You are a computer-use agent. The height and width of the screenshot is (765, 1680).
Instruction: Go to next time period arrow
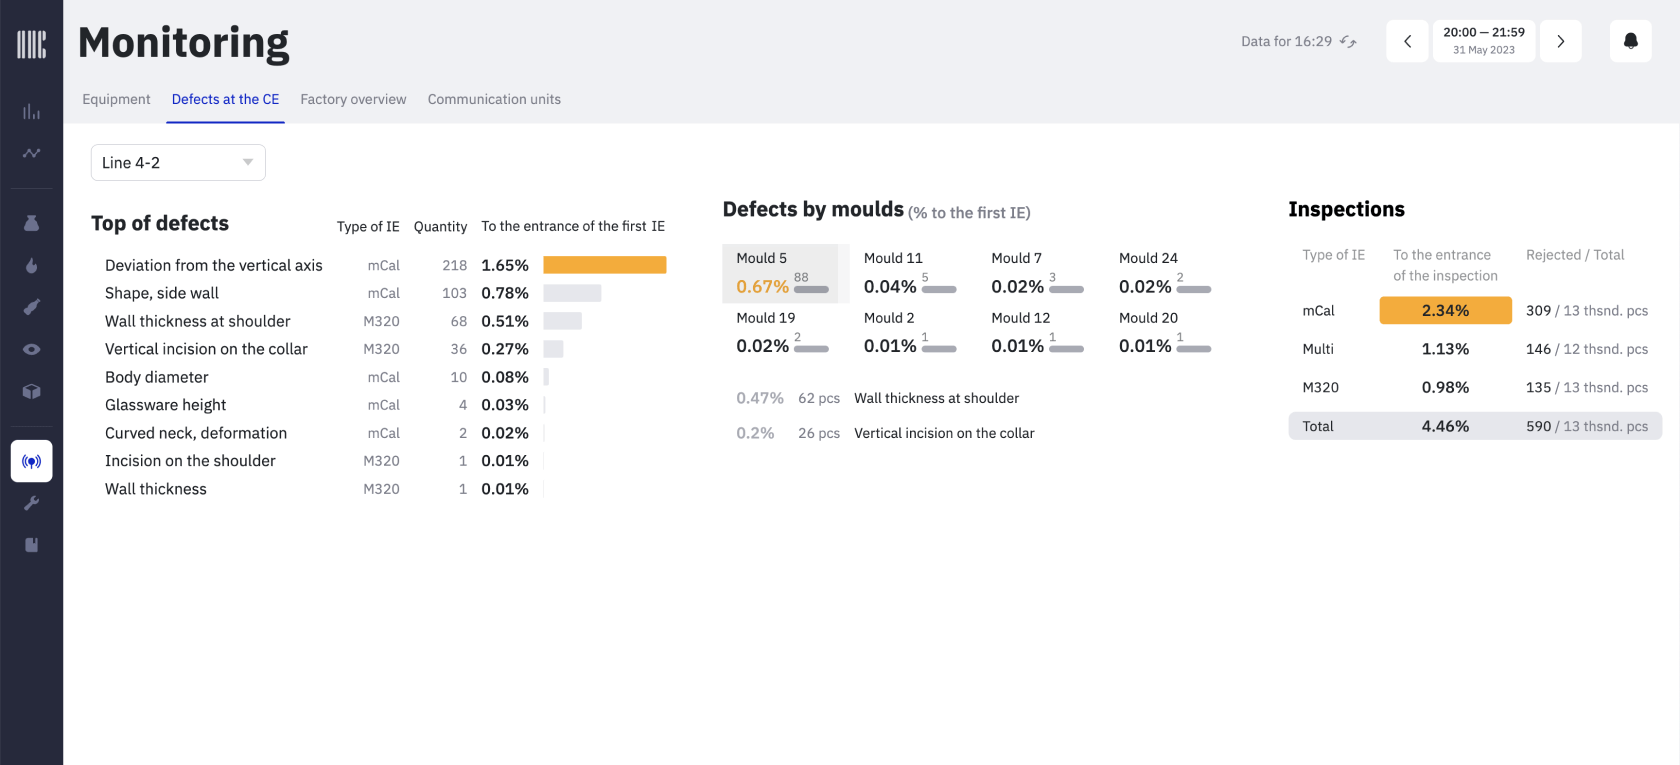1560,41
